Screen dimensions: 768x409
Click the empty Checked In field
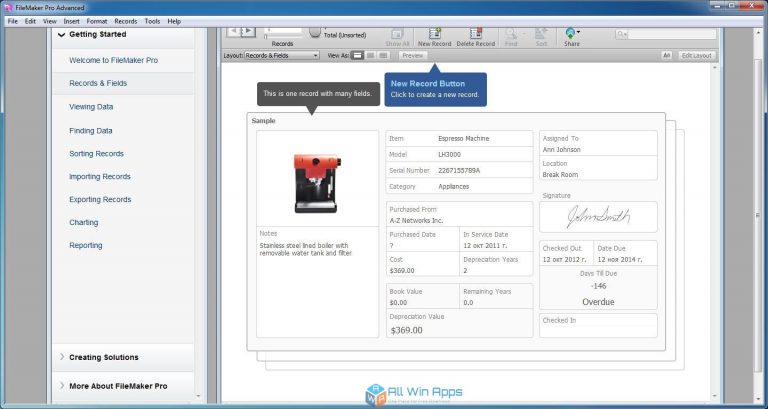[598, 326]
